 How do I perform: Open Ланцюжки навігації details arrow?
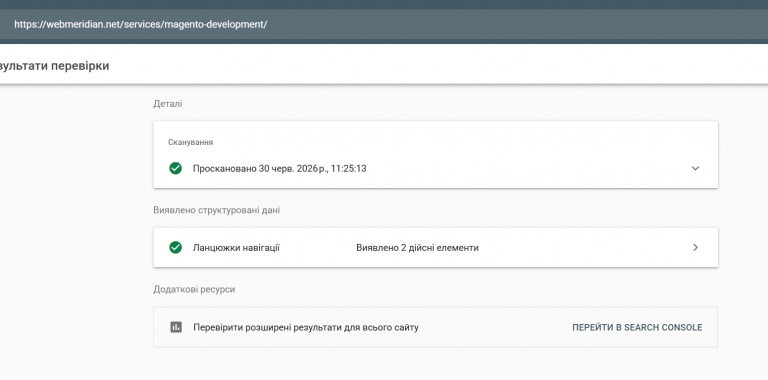[696, 248]
